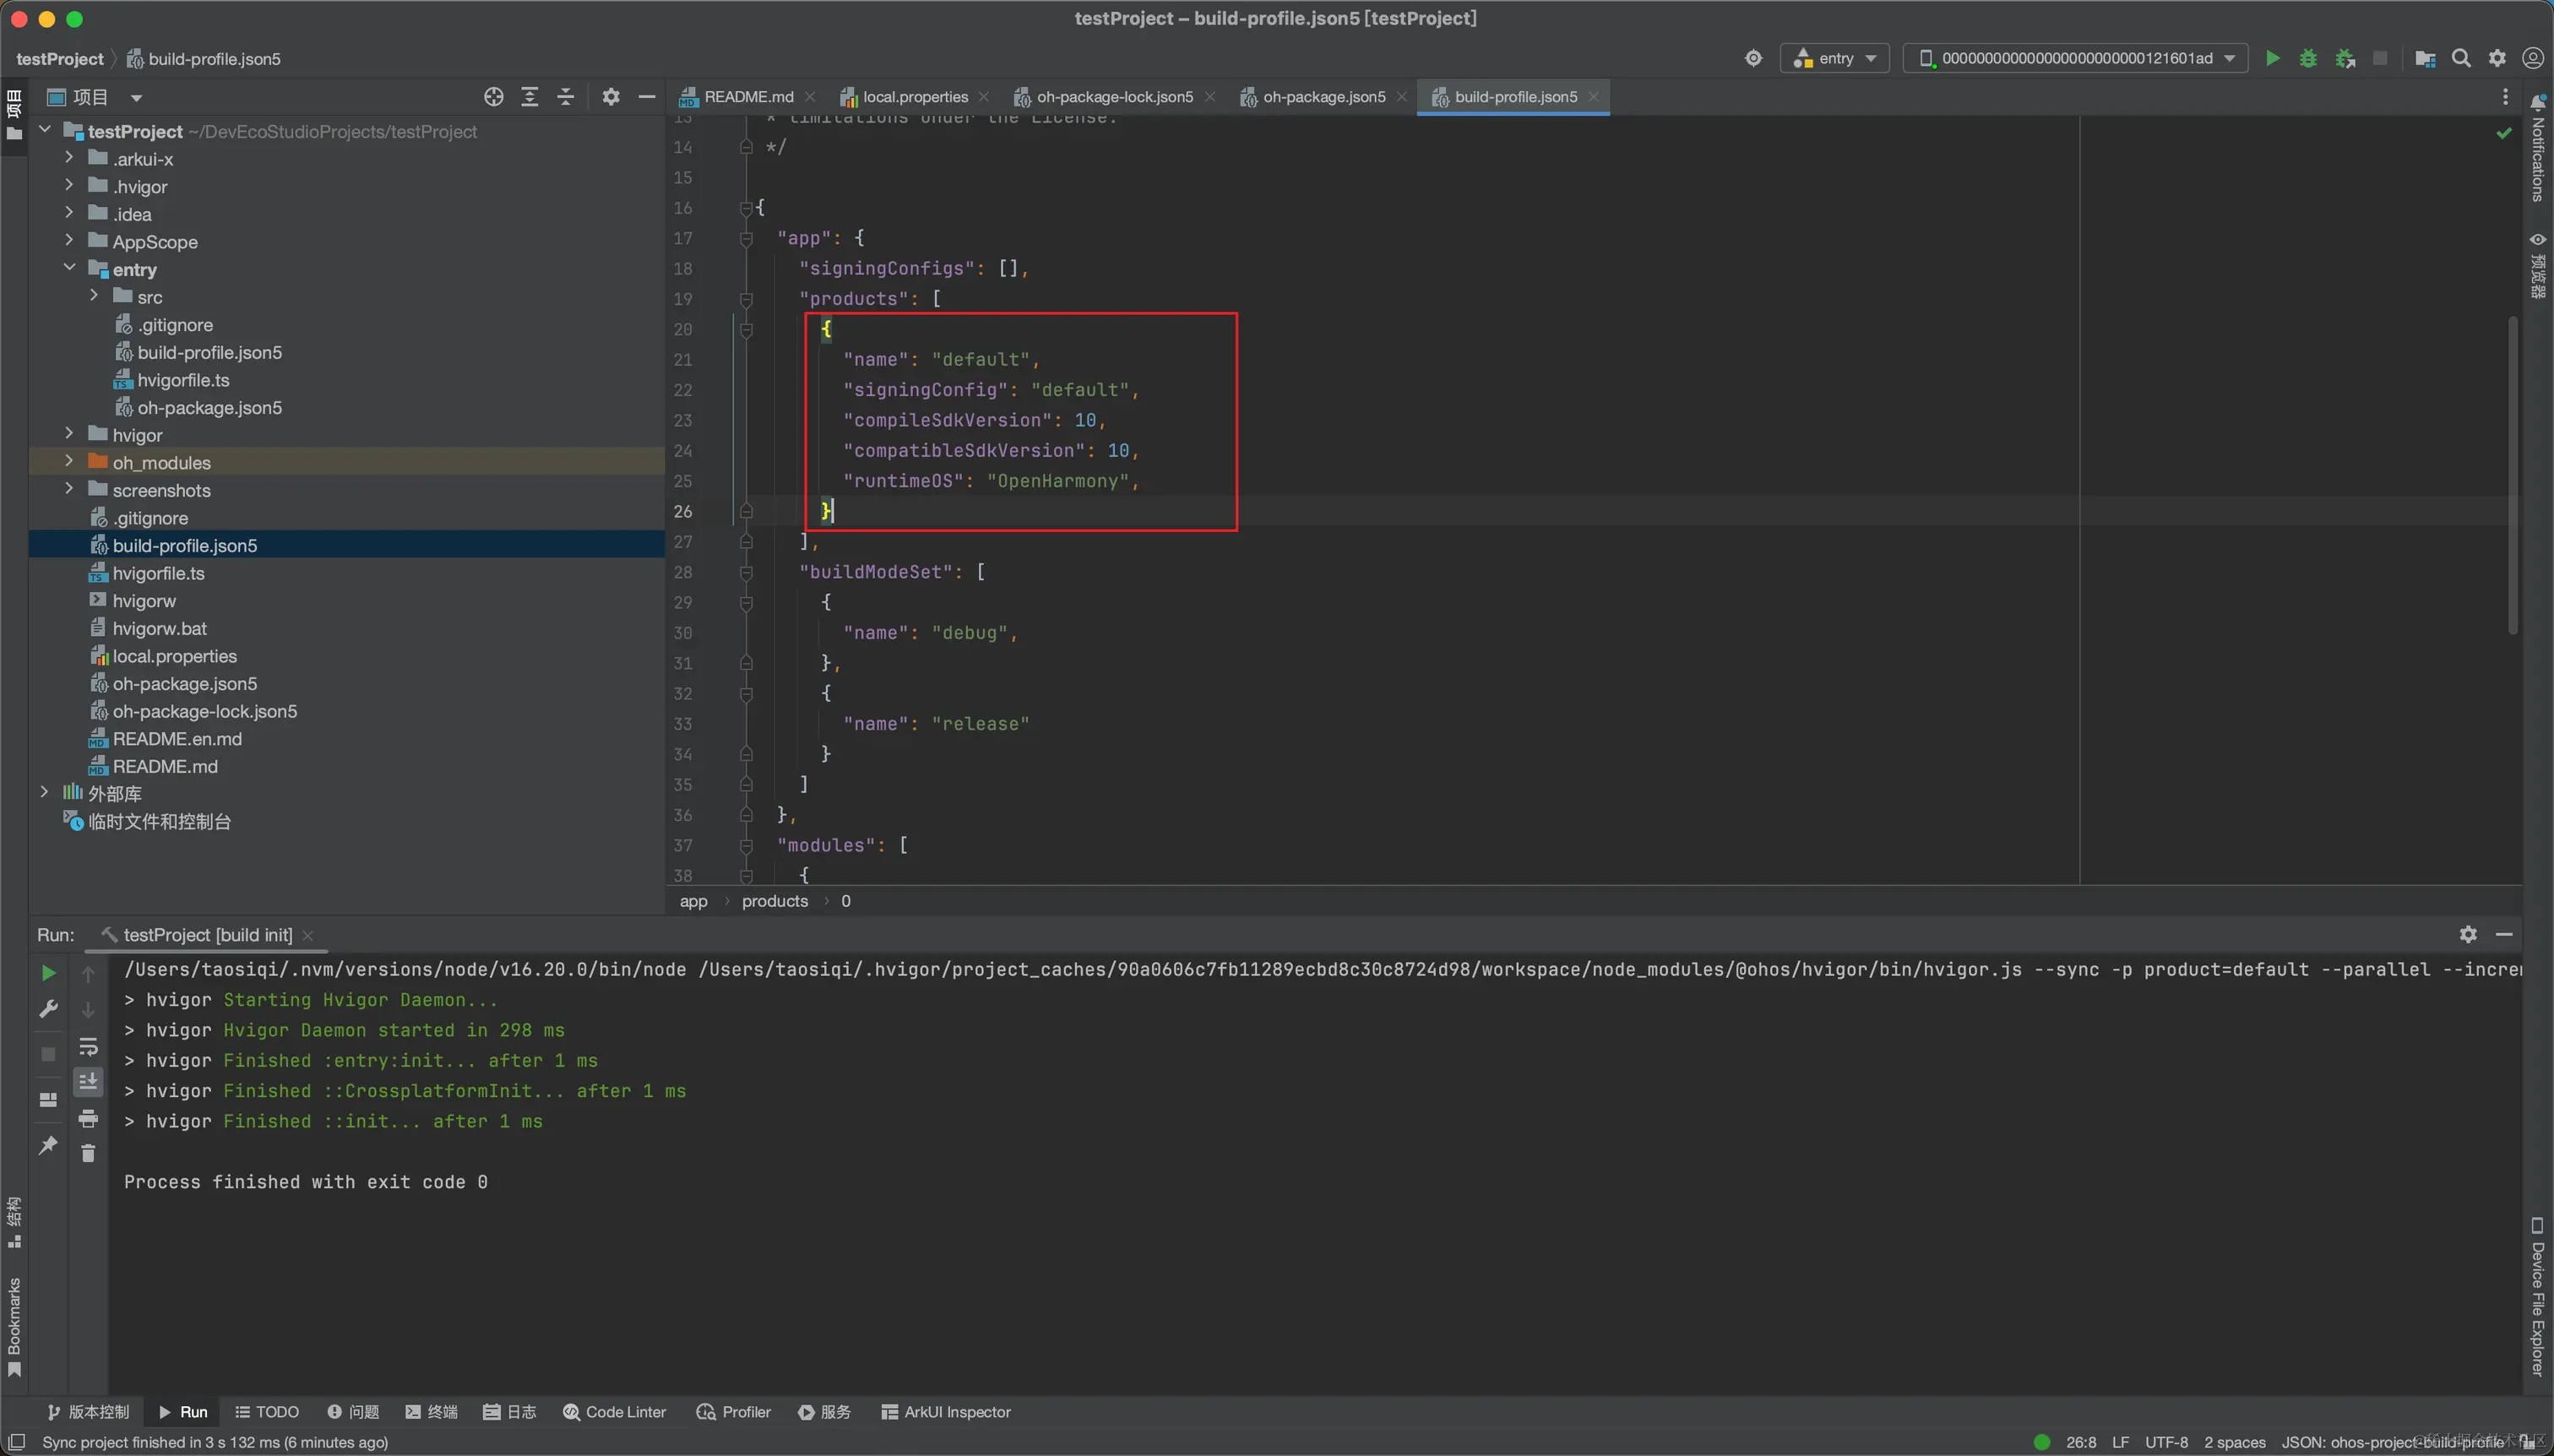Open Device File Explorer side panel

[x=2538, y=1296]
